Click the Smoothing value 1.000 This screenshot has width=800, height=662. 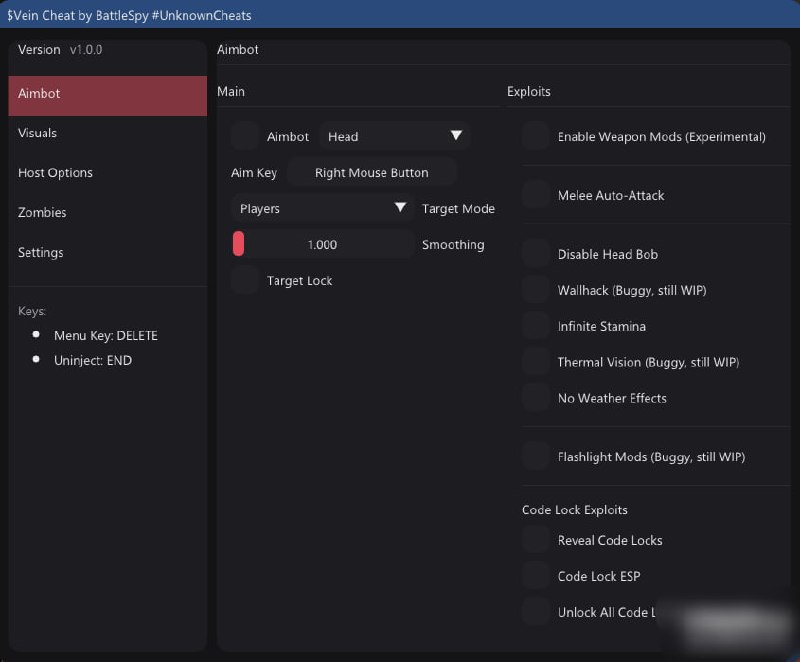pos(322,245)
